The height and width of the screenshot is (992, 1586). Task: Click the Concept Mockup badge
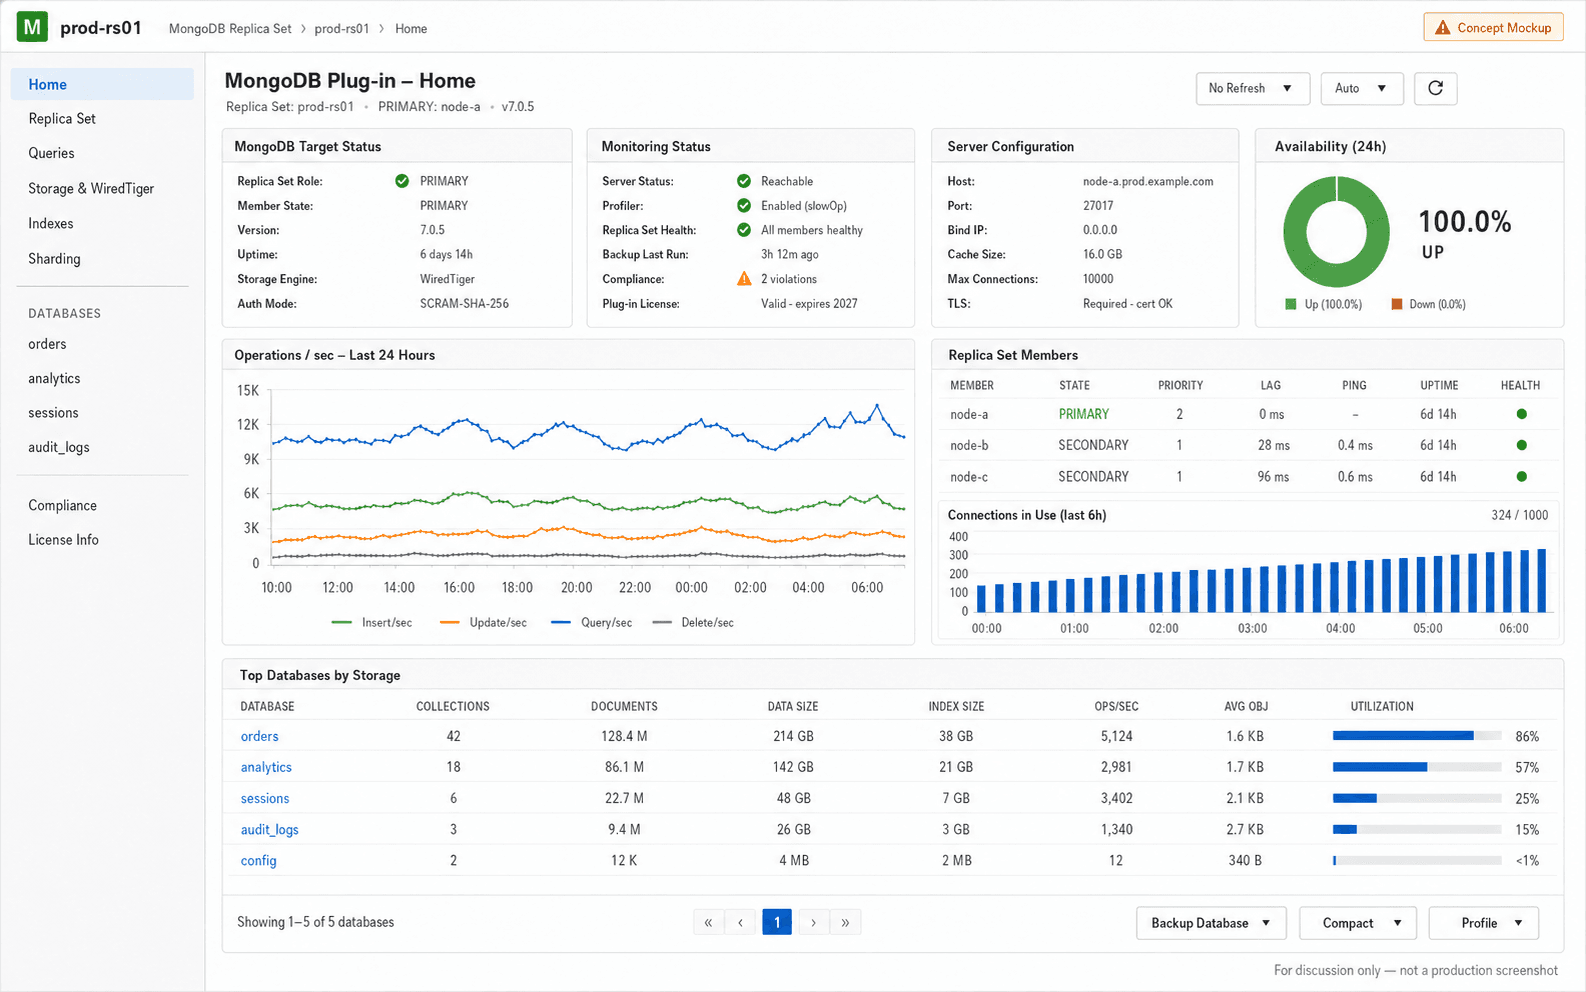click(x=1493, y=27)
